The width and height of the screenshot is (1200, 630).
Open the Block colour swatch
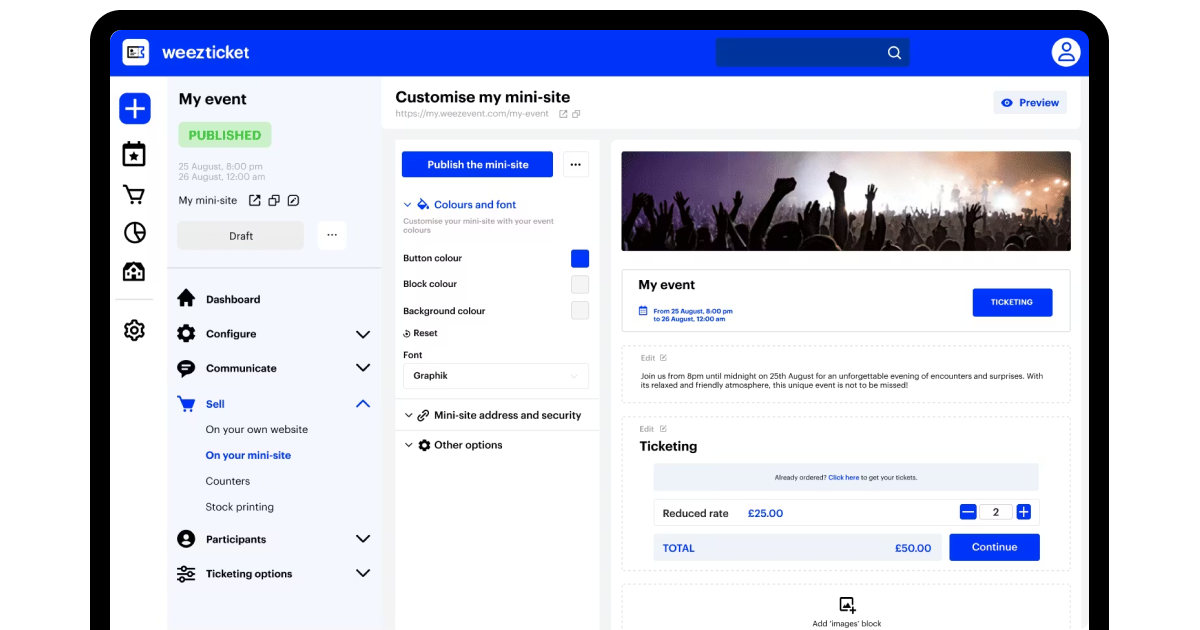click(x=580, y=285)
